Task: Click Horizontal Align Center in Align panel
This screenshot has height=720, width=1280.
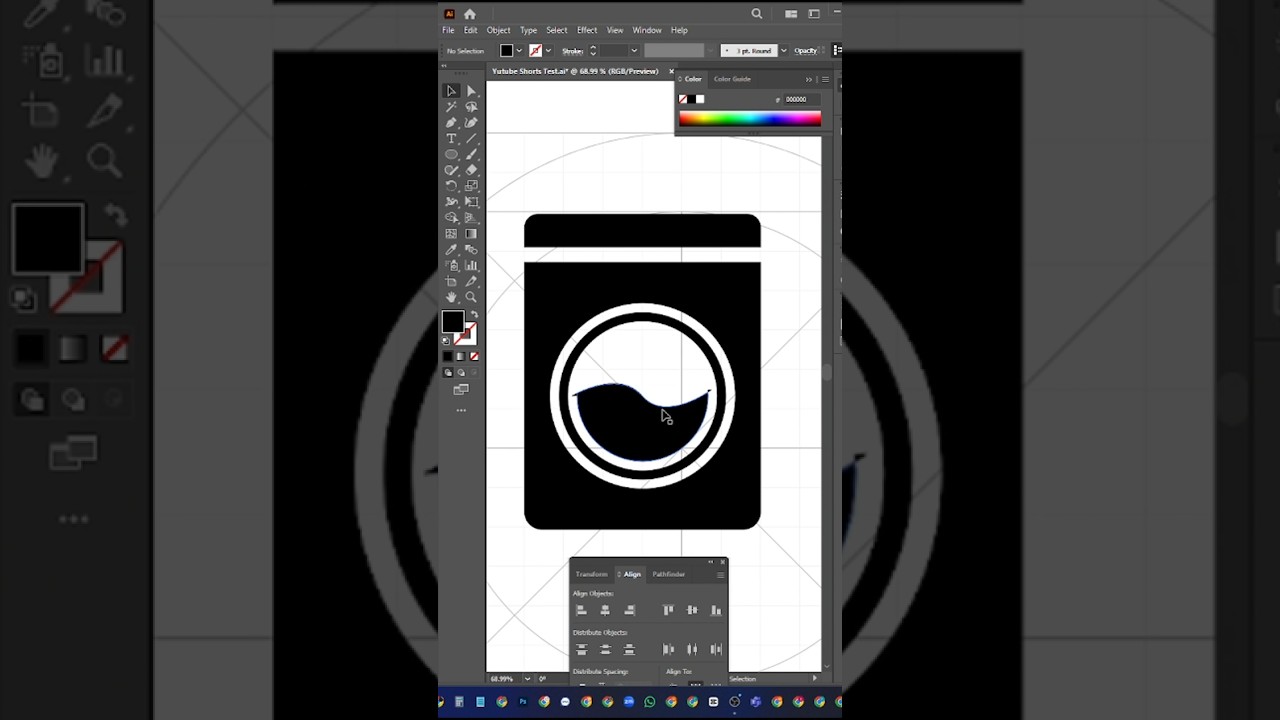Action: [x=605, y=610]
